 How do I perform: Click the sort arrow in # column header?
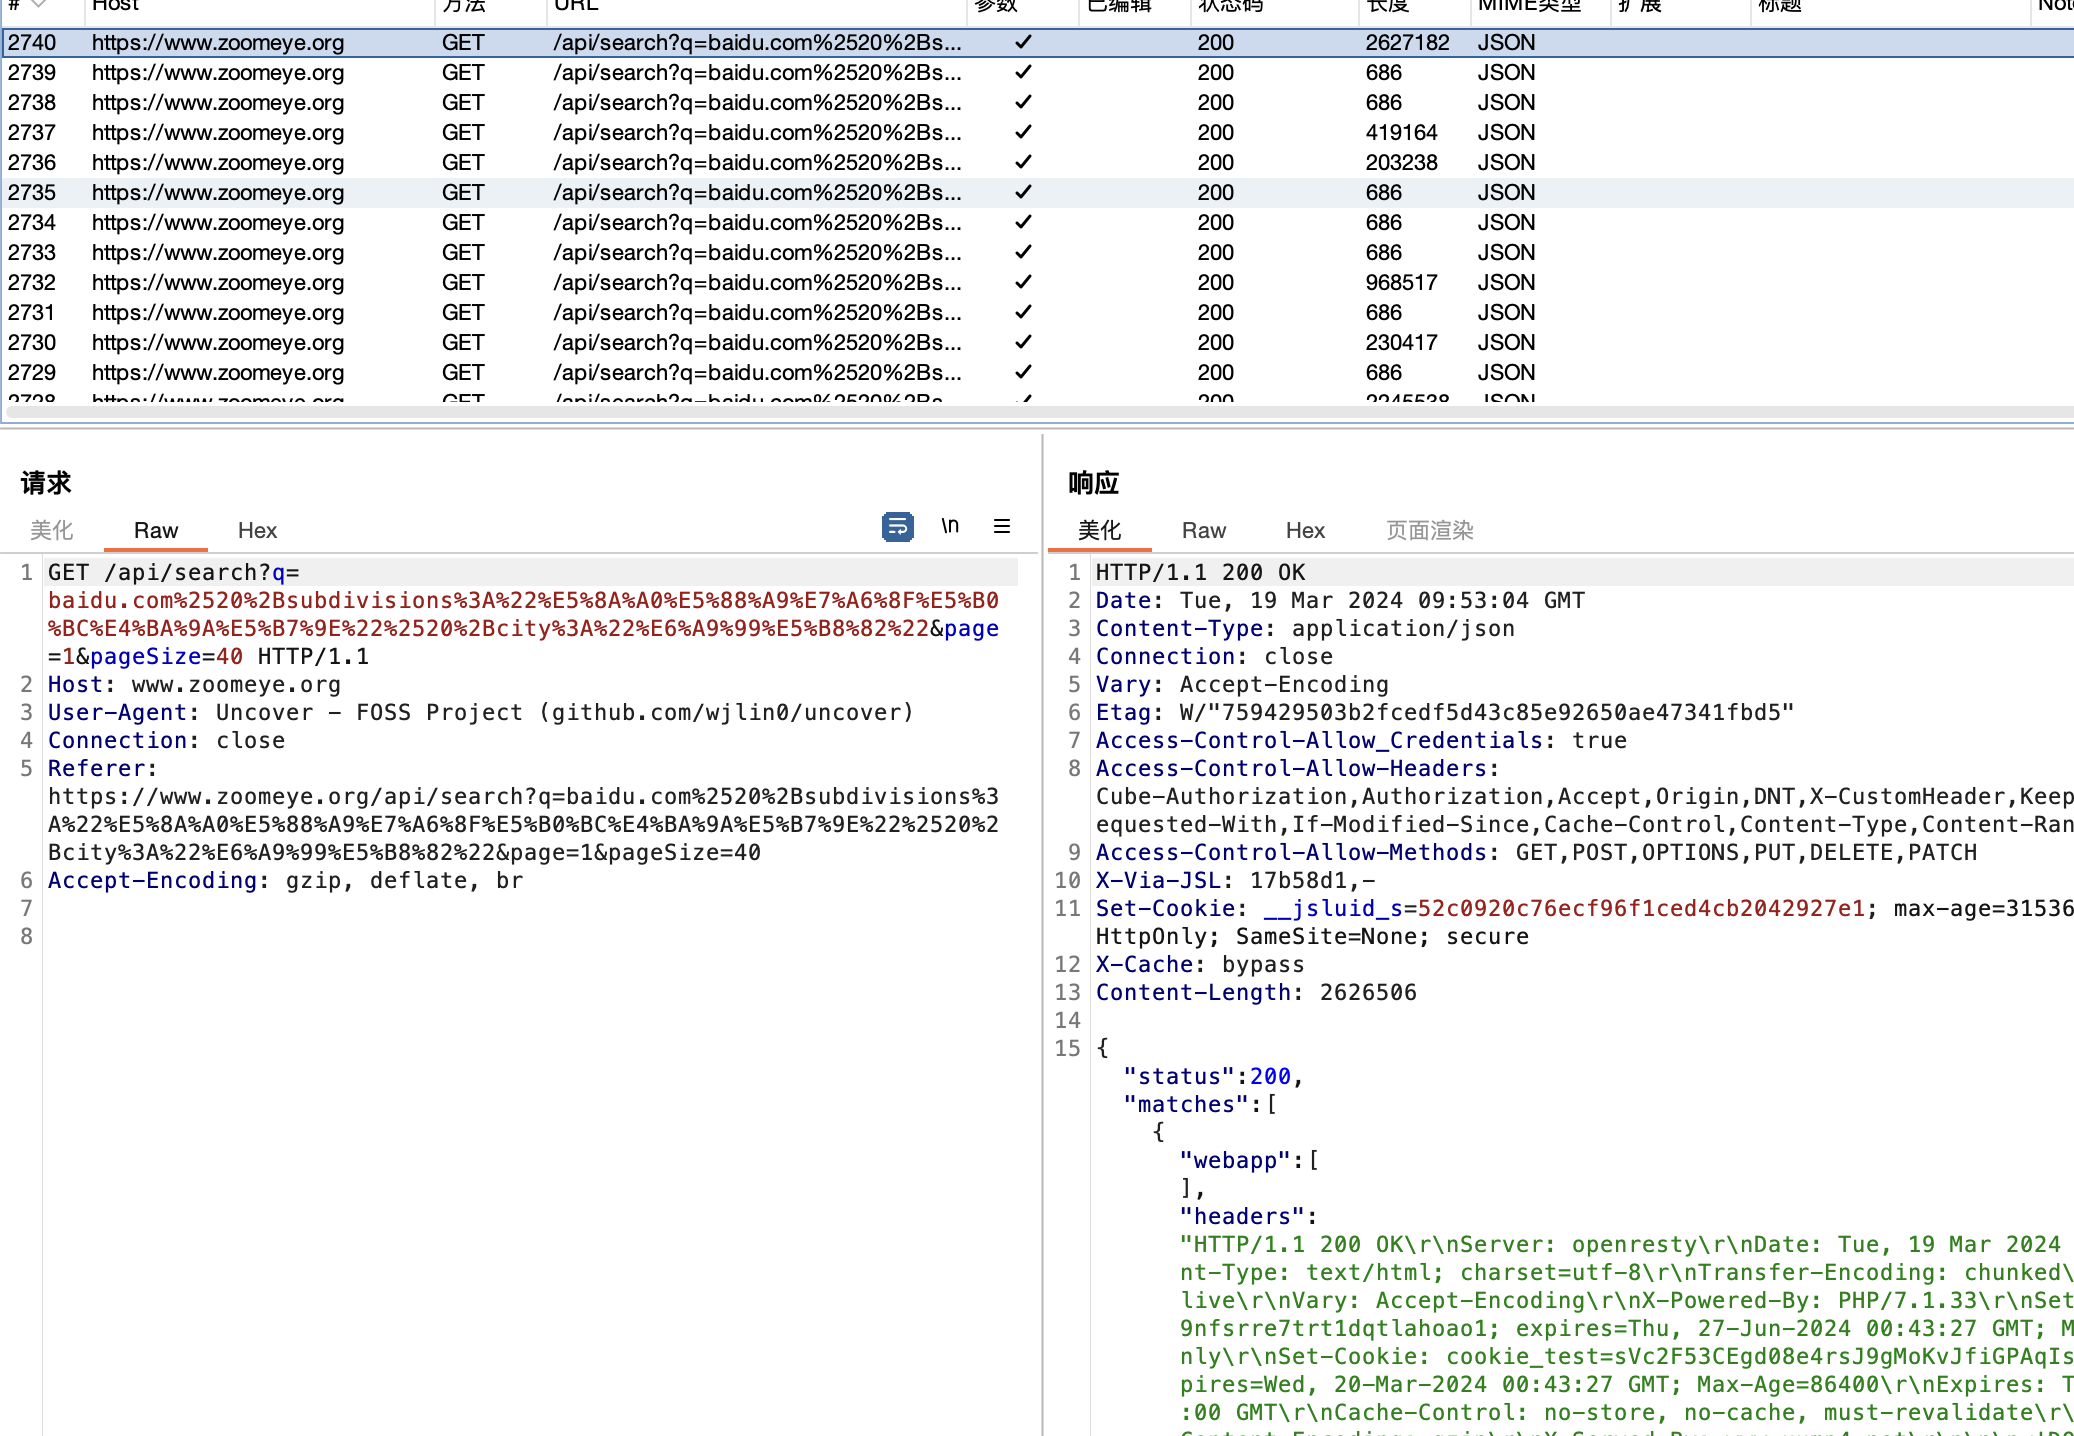click(x=39, y=5)
